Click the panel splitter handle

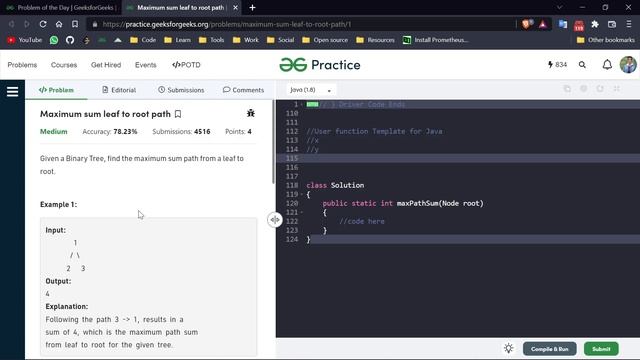coord(275,220)
